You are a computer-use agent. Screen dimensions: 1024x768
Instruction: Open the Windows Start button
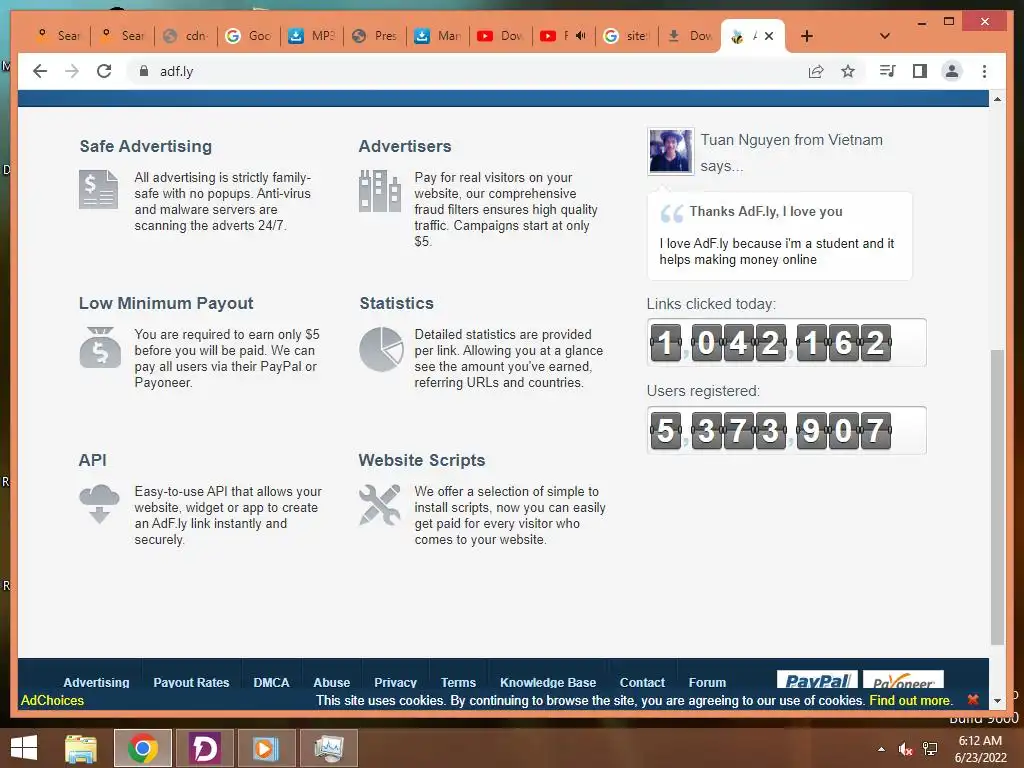coord(24,748)
